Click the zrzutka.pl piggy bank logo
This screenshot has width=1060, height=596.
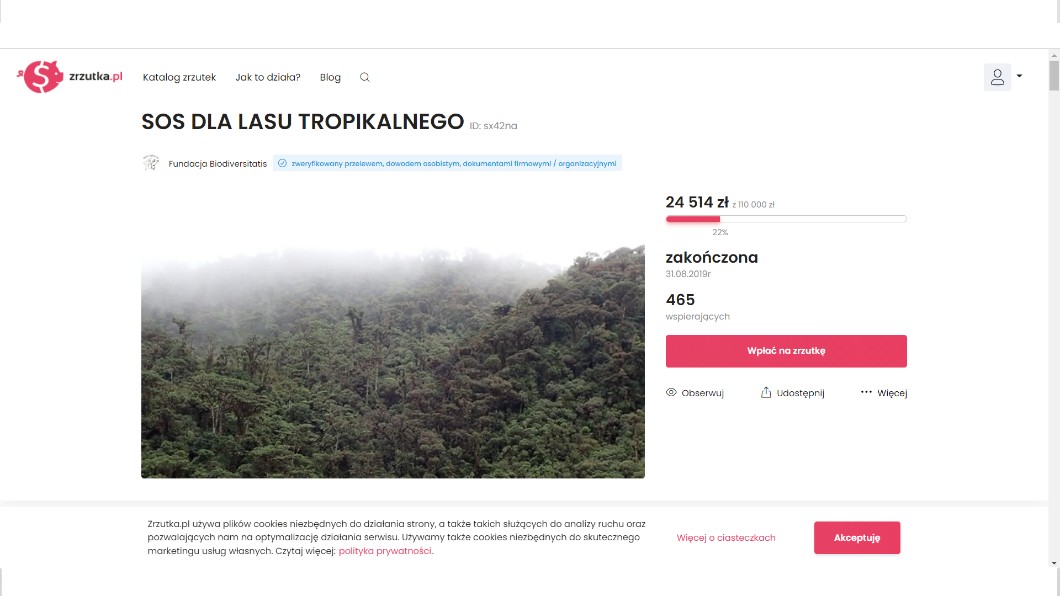coord(43,77)
